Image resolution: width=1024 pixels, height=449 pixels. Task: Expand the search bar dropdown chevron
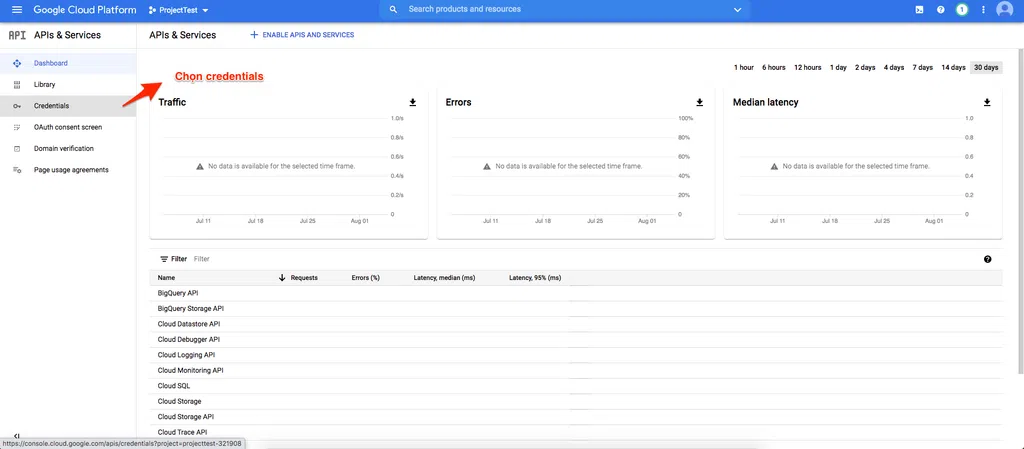[x=738, y=10]
